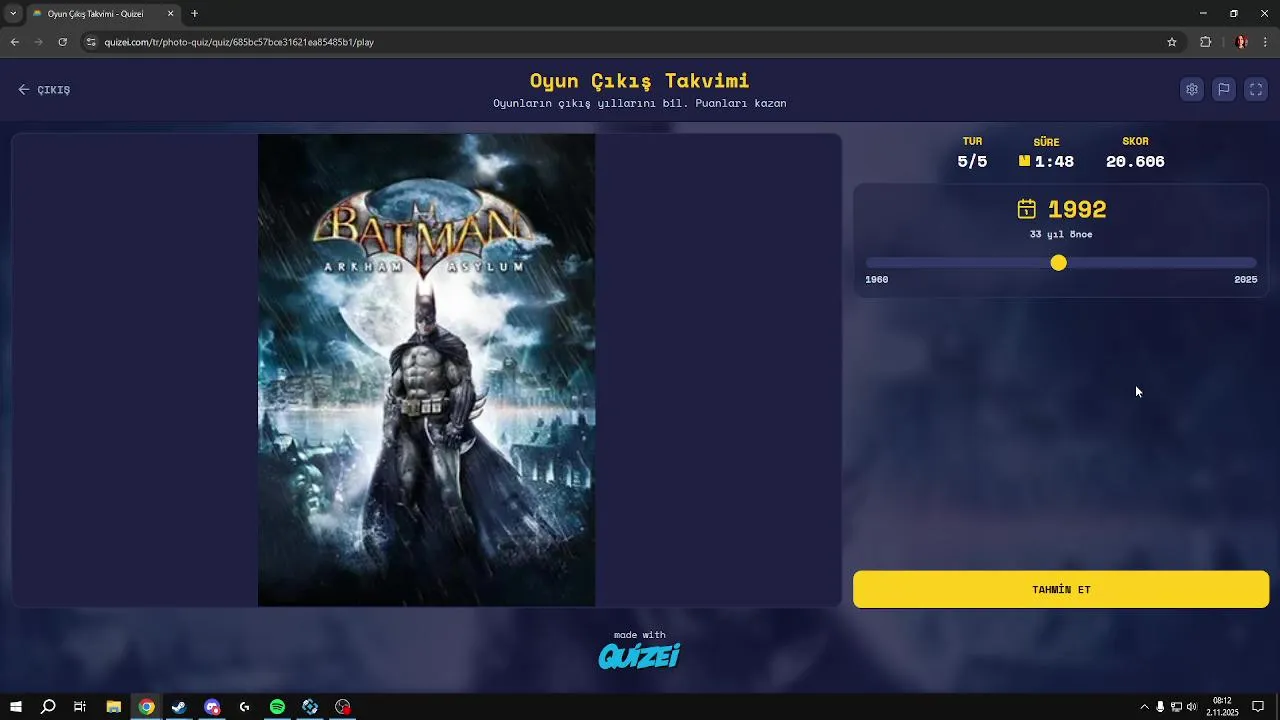Screen dimensions: 1280x720
Task: Open the quiz settings gear icon
Action: [1192, 89]
